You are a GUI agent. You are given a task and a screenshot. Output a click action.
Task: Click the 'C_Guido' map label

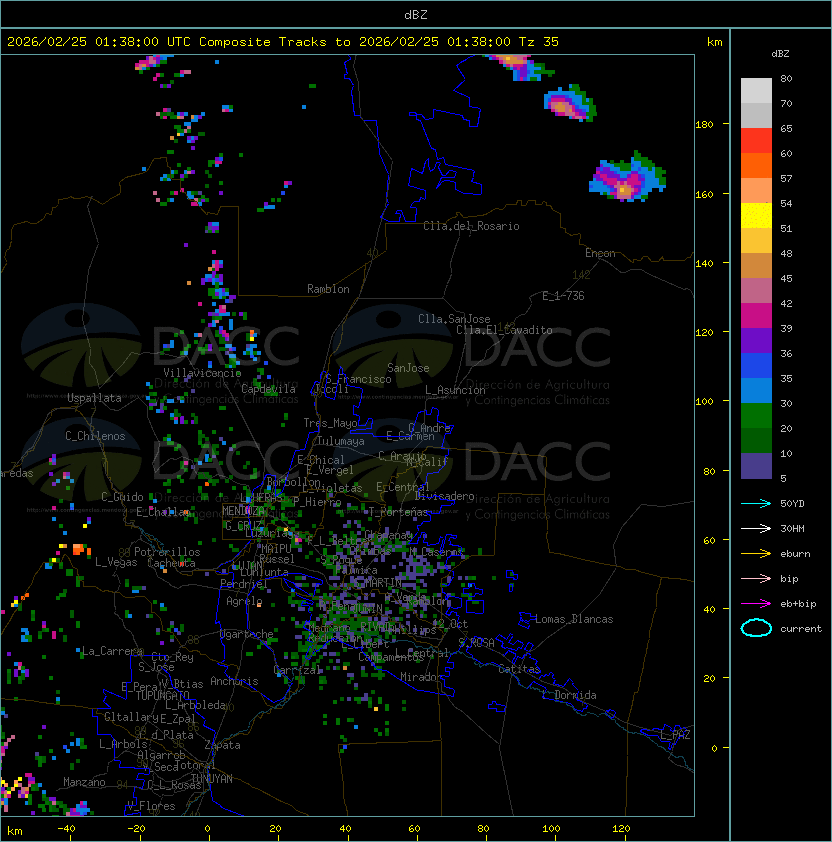click(x=122, y=497)
